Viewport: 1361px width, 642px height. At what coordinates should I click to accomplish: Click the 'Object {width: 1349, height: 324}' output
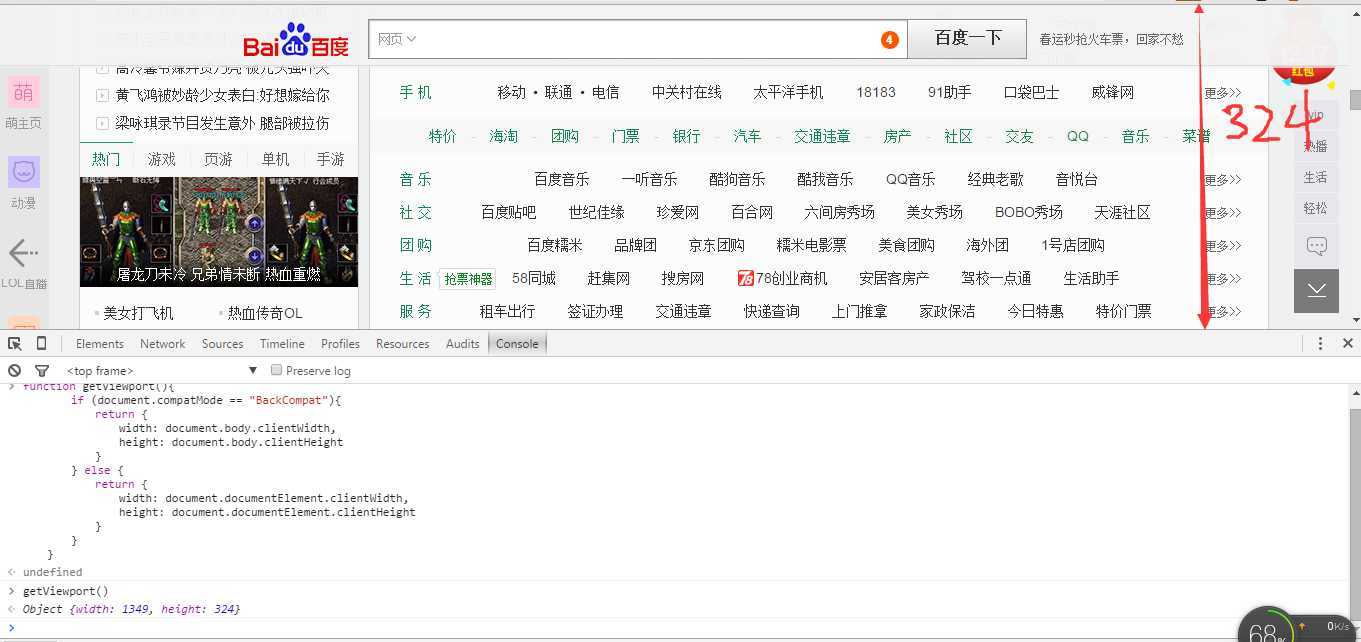[131, 609]
